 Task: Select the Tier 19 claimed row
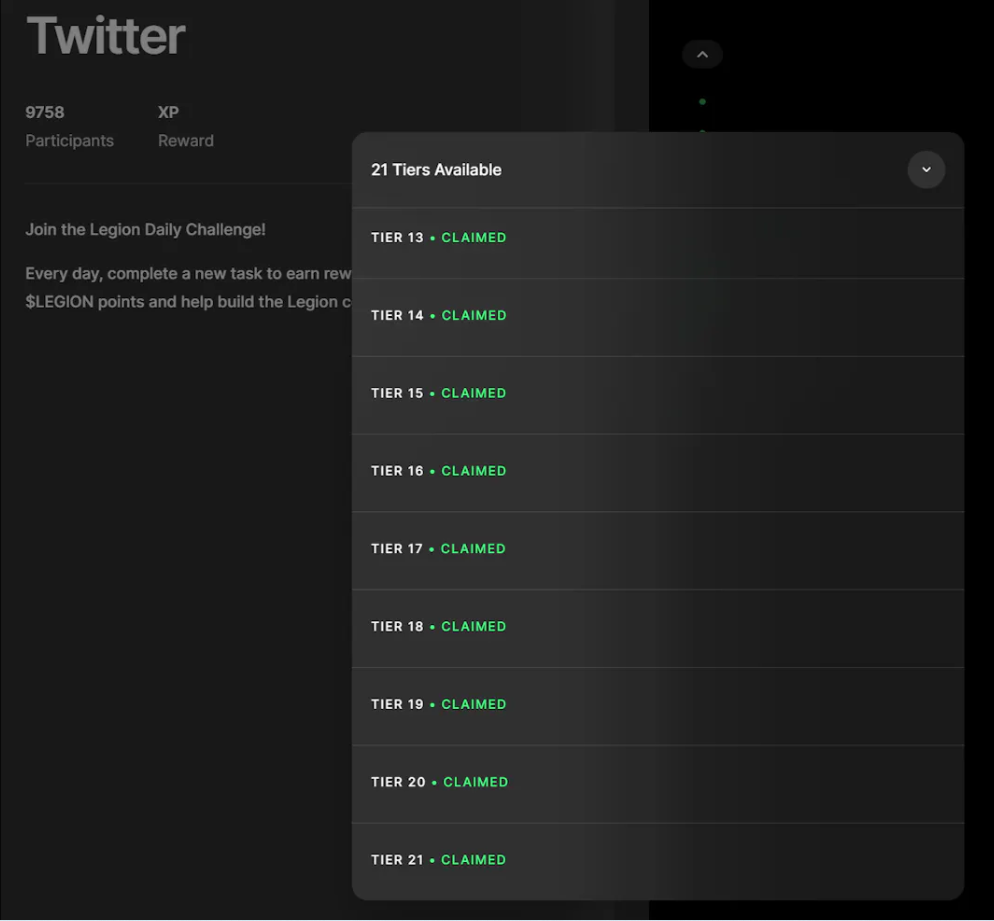[658, 707]
